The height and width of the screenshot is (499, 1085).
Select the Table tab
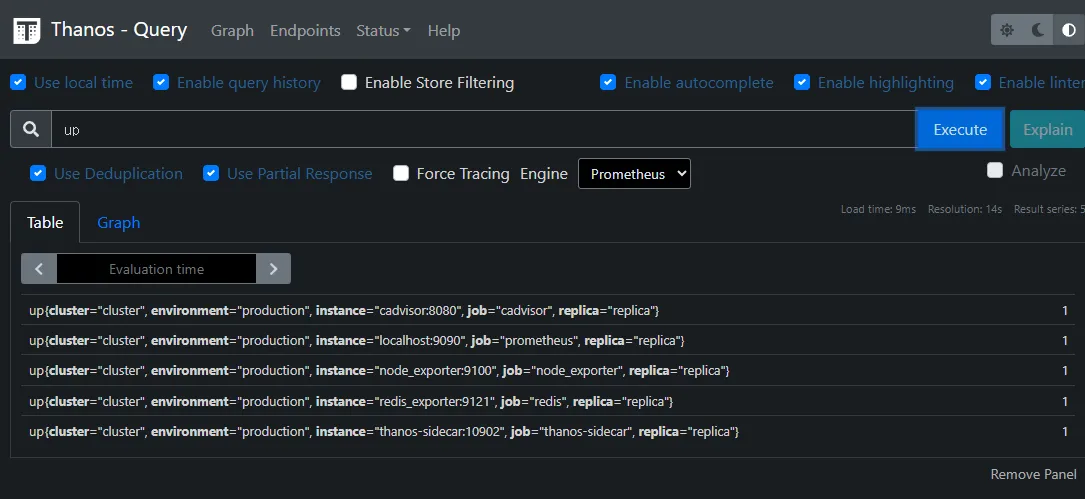(x=45, y=222)
